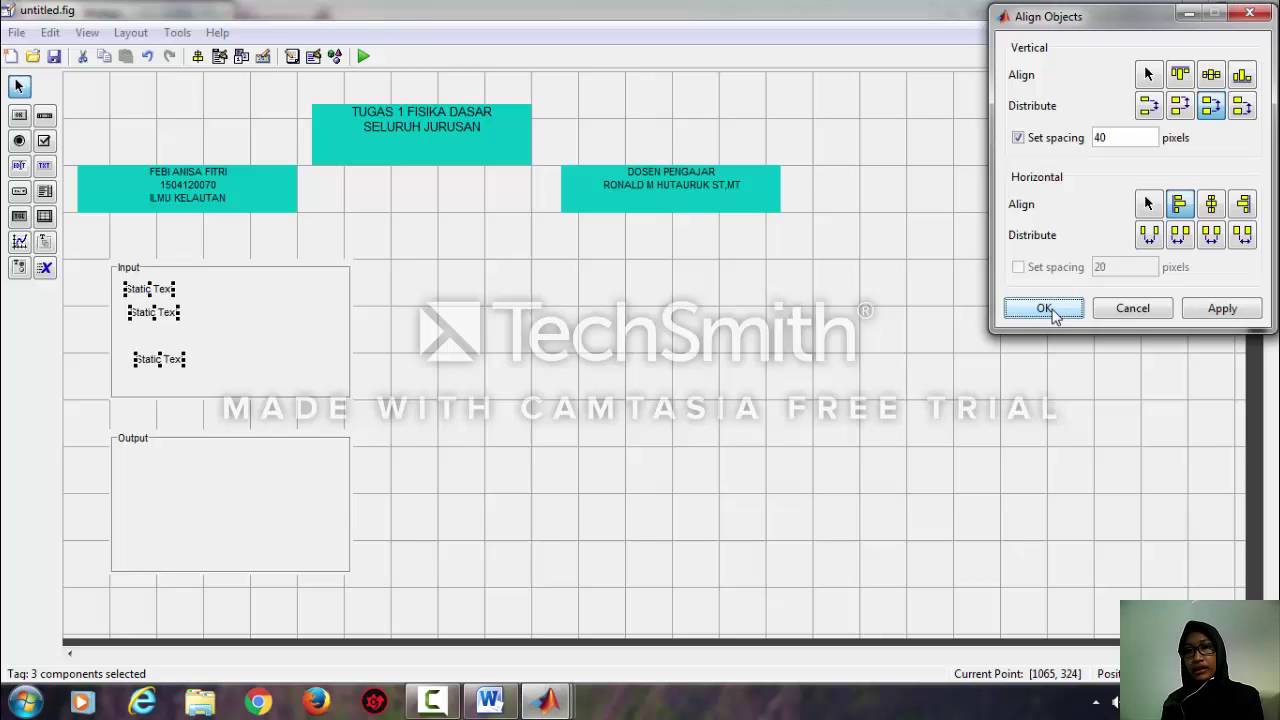Choose the Push Button component in the palette
1280x720 pixels.
(x=19, y=116)
